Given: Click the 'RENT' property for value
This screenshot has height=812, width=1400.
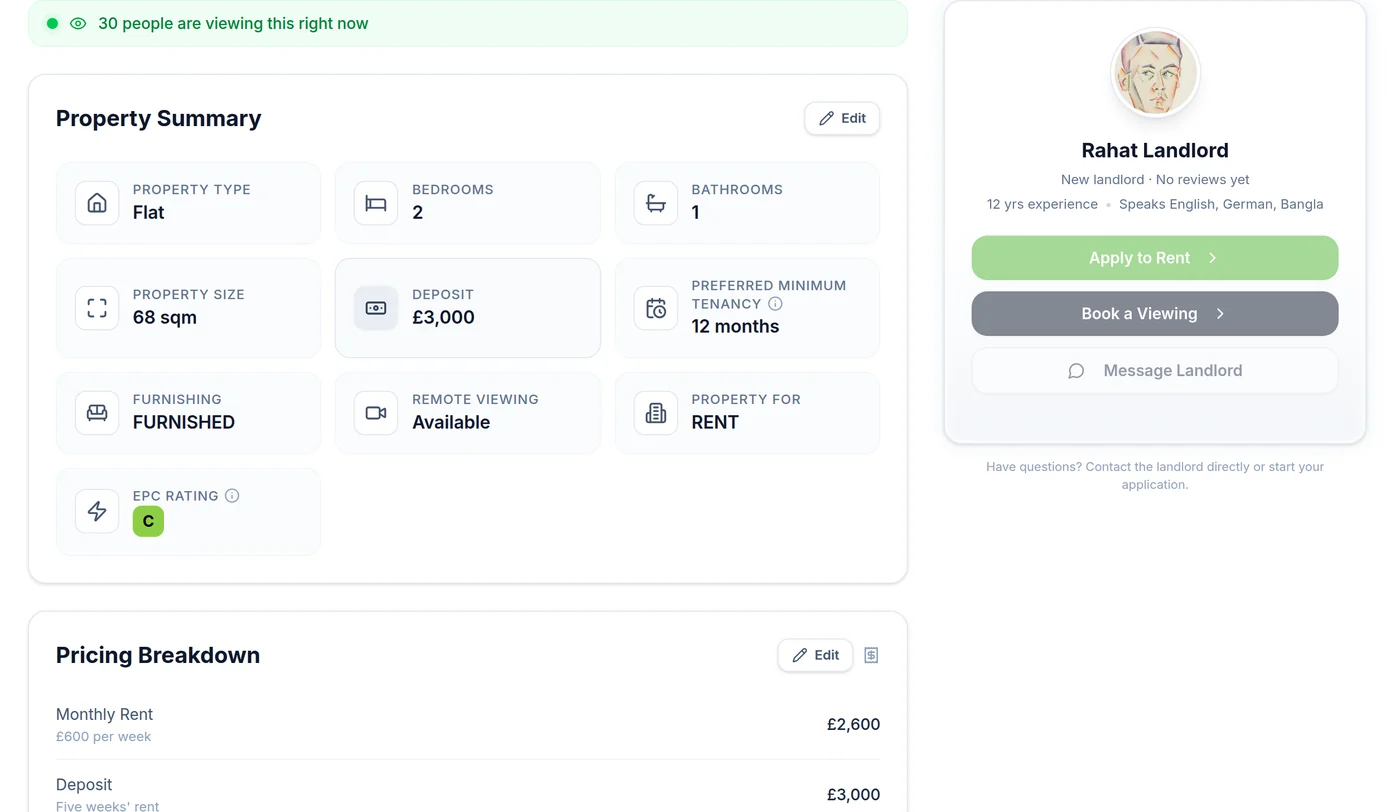Looking at the screenshot, I should pyautogui.click(x=715, y=422).
